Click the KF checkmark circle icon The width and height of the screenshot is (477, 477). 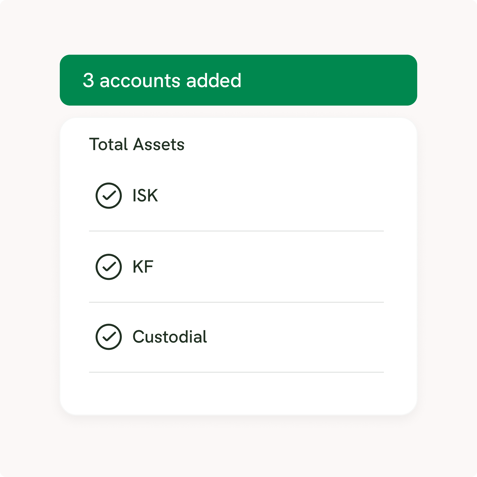coord(108,267)
